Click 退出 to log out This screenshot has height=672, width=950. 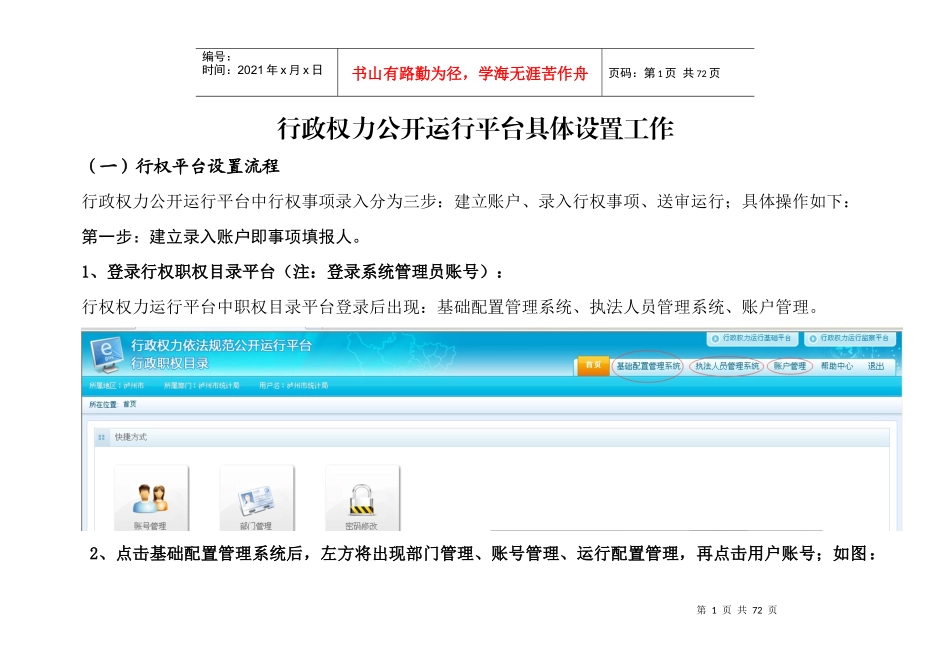pos(875,366)
